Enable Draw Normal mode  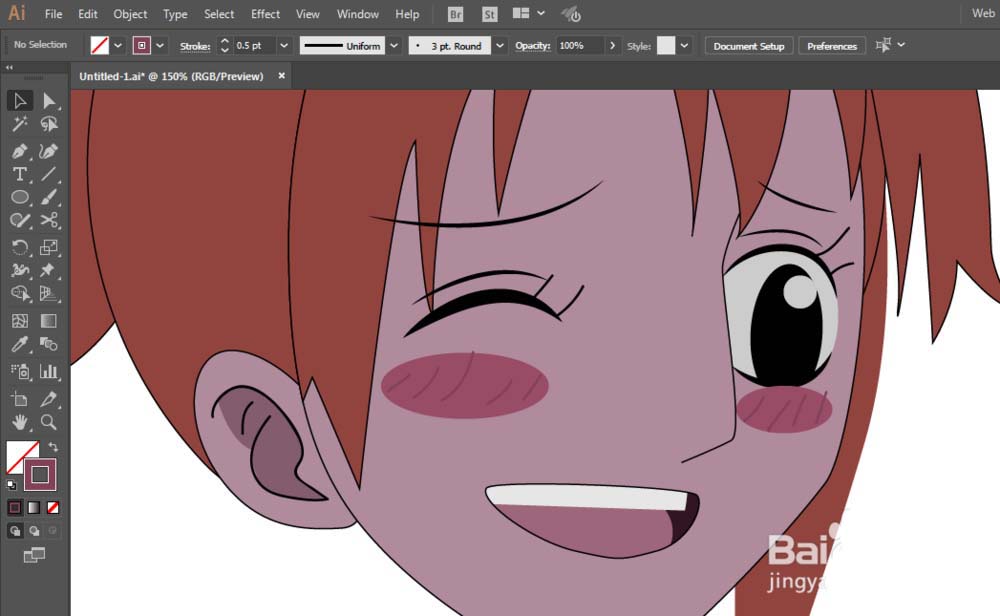tap(15, 531)
